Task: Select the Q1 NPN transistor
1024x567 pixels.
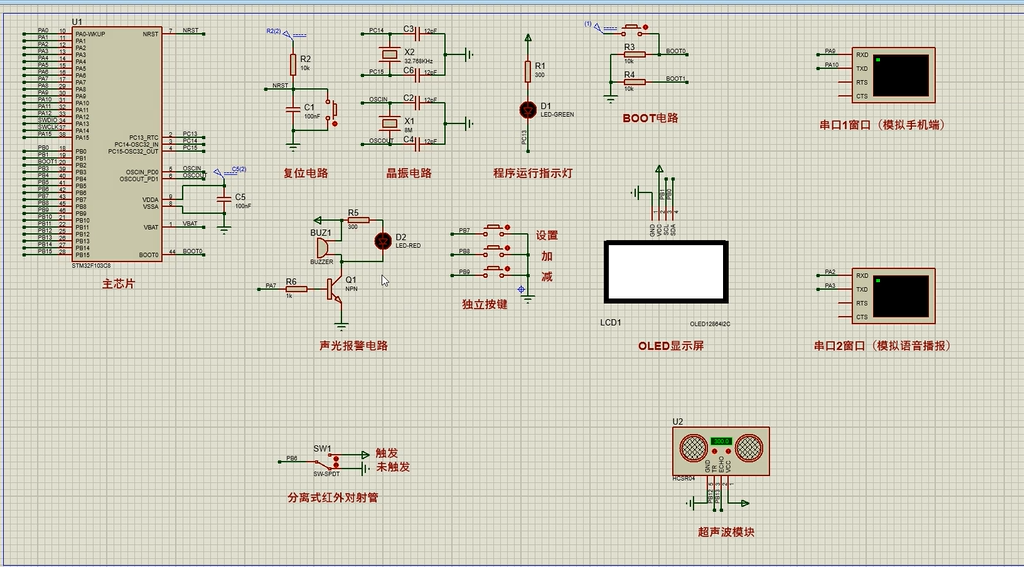Action: point(336,288)
